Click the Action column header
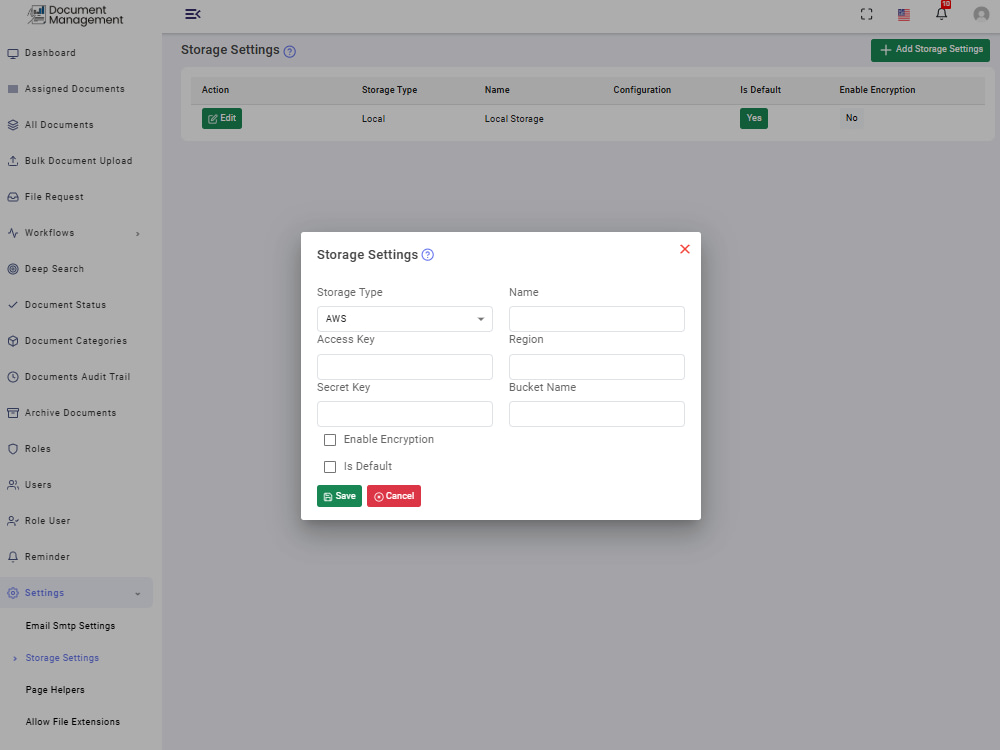This screenshot has height=750, width=1000. [216, 90]
